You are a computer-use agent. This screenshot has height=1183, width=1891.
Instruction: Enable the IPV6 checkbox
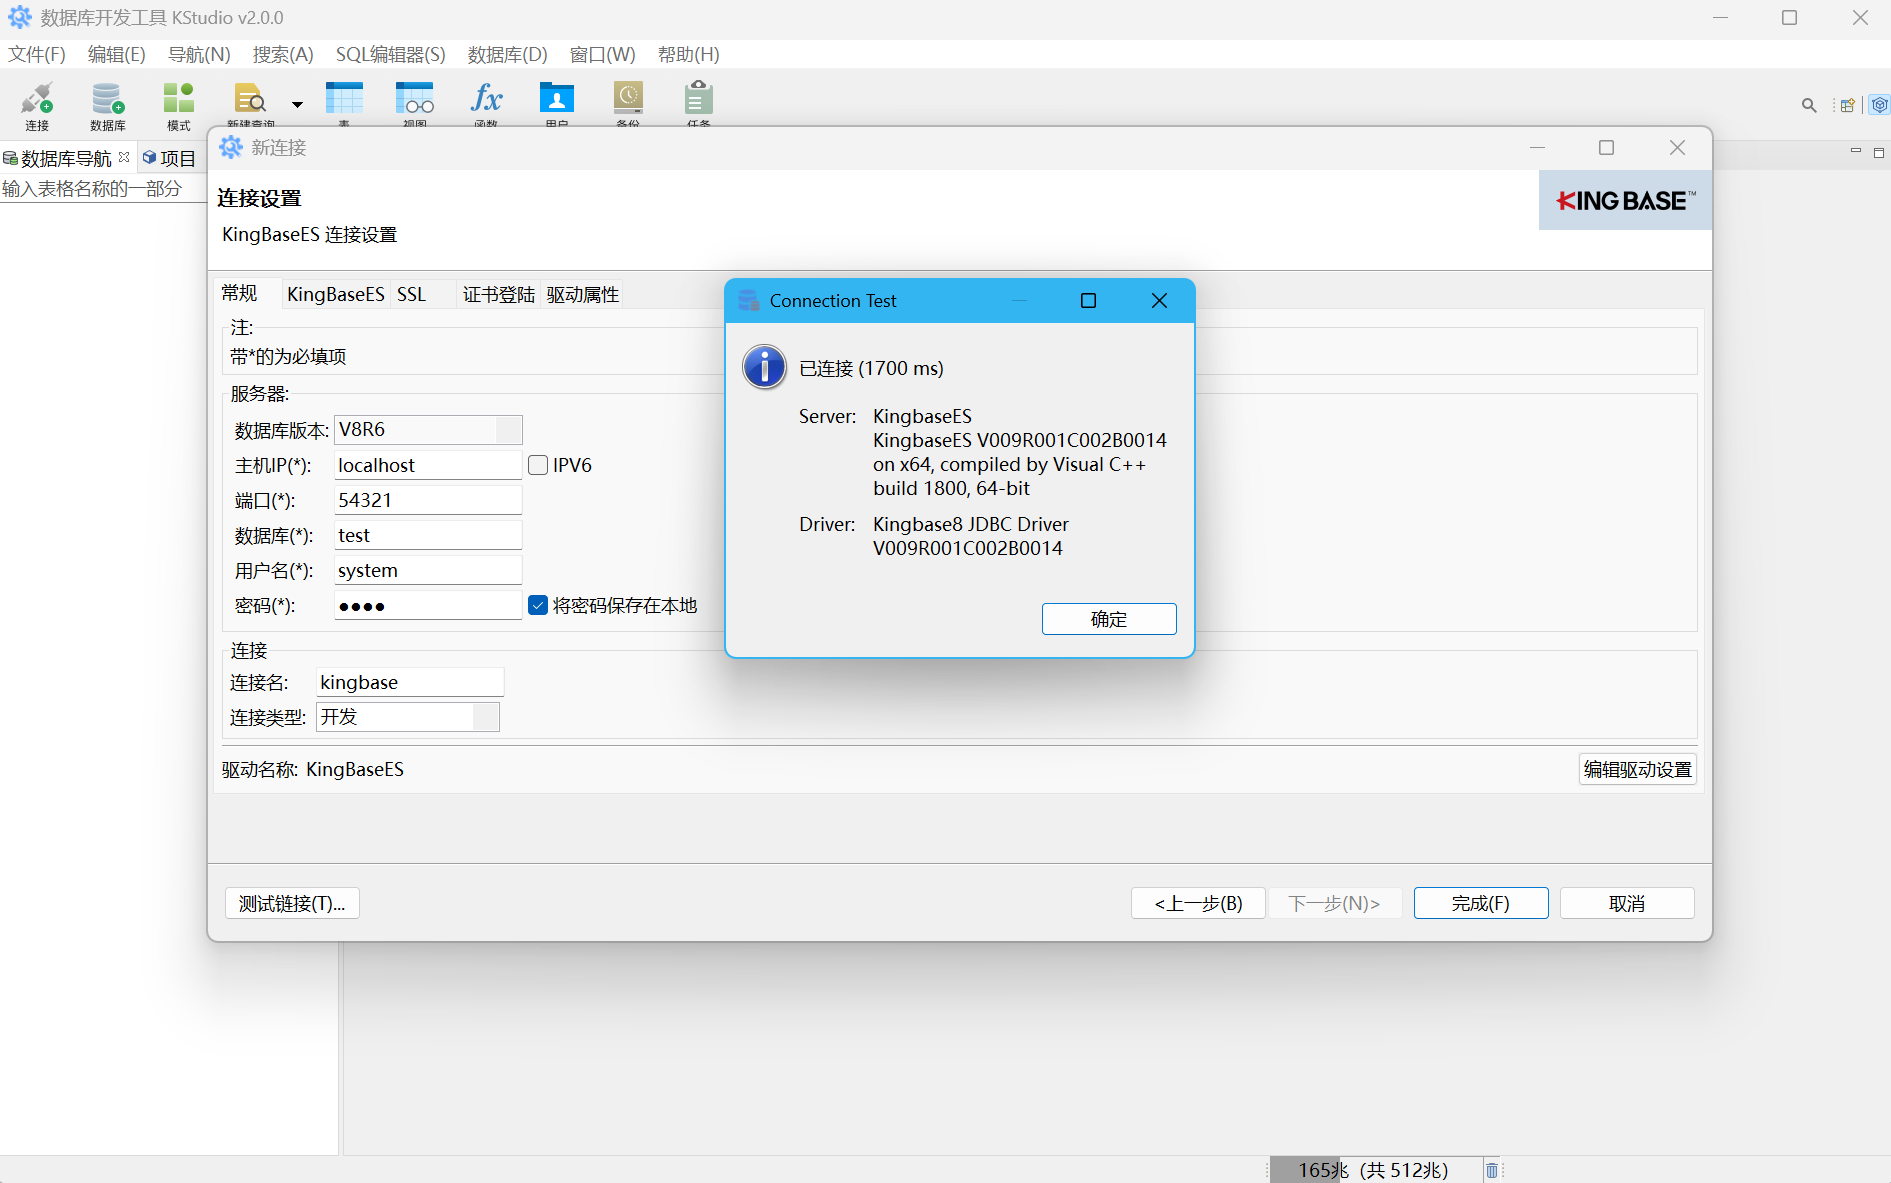[x=538, y=465]
